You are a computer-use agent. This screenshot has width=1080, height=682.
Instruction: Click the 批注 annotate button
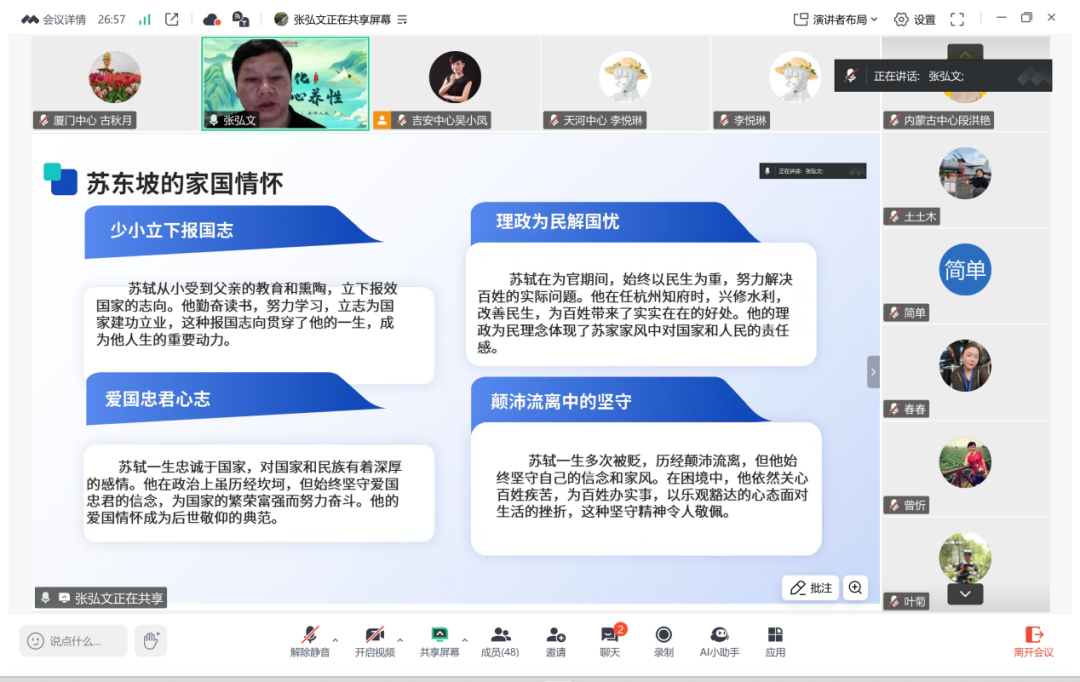810,588
